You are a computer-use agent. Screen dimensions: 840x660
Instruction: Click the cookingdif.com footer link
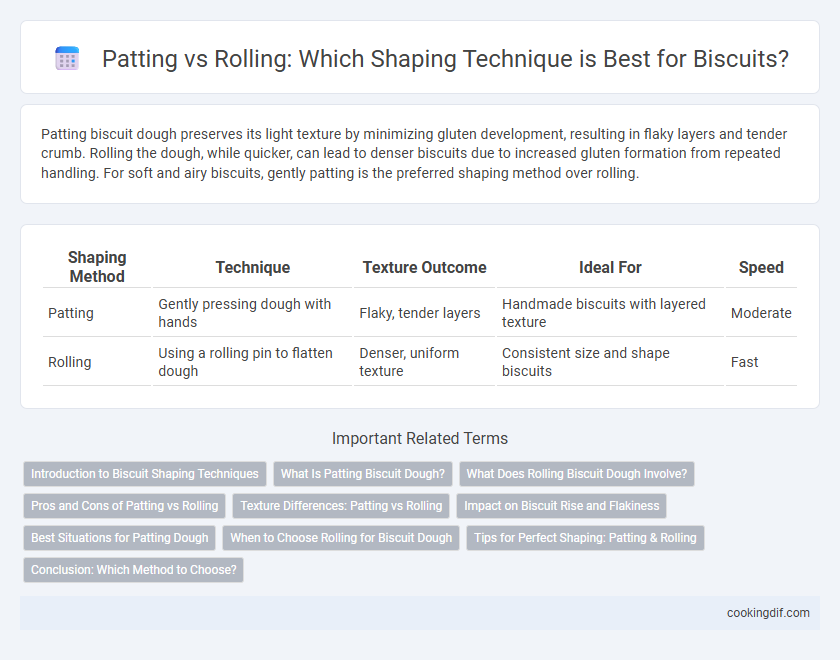click(x=768, y=613)
